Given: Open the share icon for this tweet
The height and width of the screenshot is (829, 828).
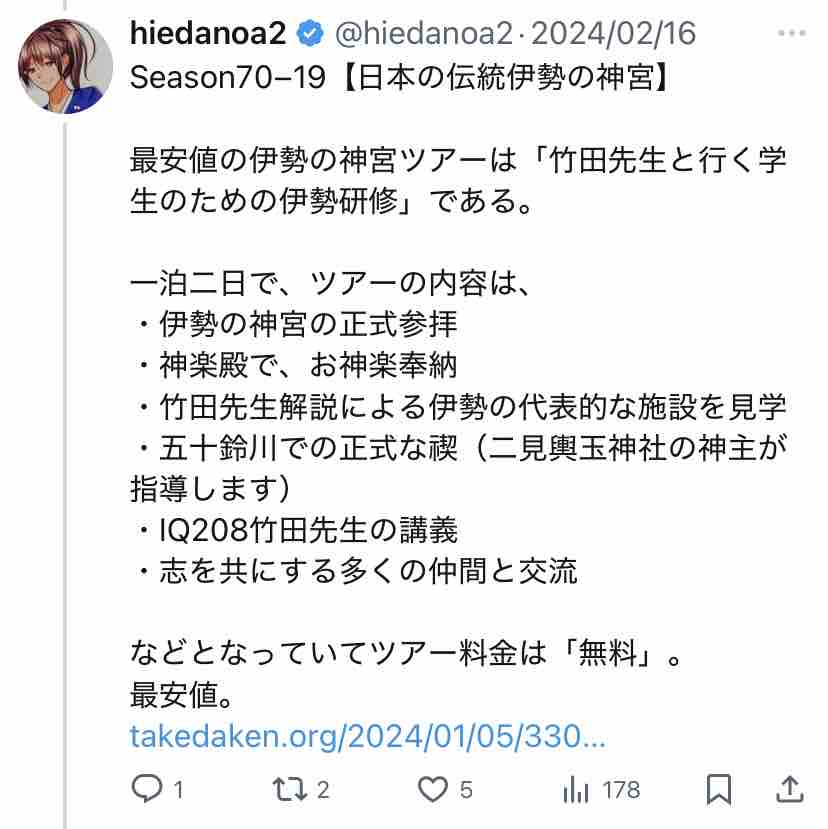Looking at the screenshot, I should click(789, 790).
